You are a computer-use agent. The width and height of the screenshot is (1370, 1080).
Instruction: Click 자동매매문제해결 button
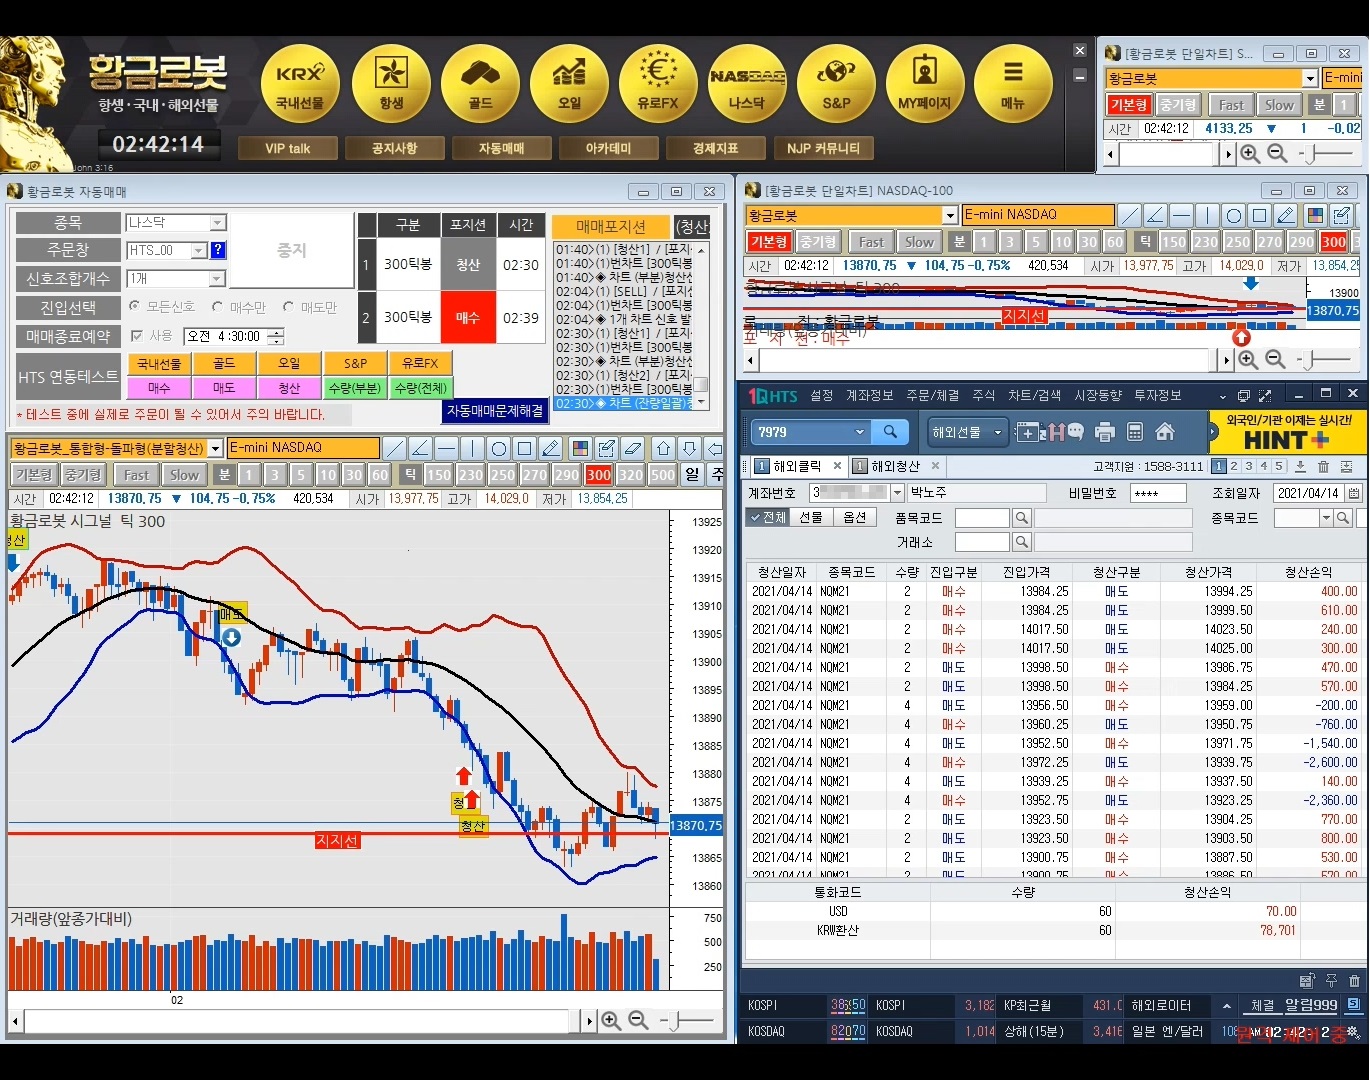pyautogui.click(x=495, y=411)
